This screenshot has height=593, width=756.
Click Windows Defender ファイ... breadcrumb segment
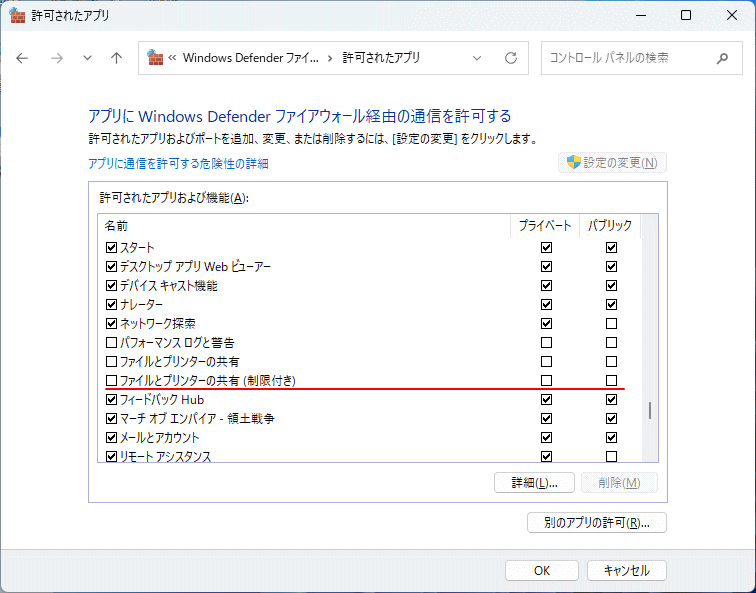click(251, 58)
